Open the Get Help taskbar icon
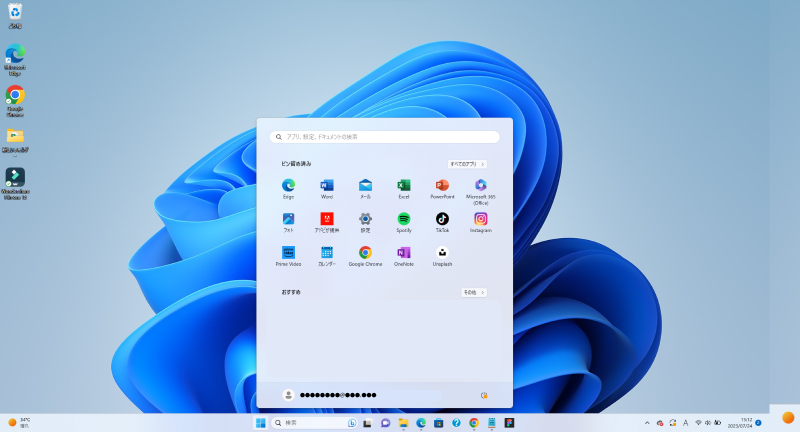The image size is (800, 432). 456,423
